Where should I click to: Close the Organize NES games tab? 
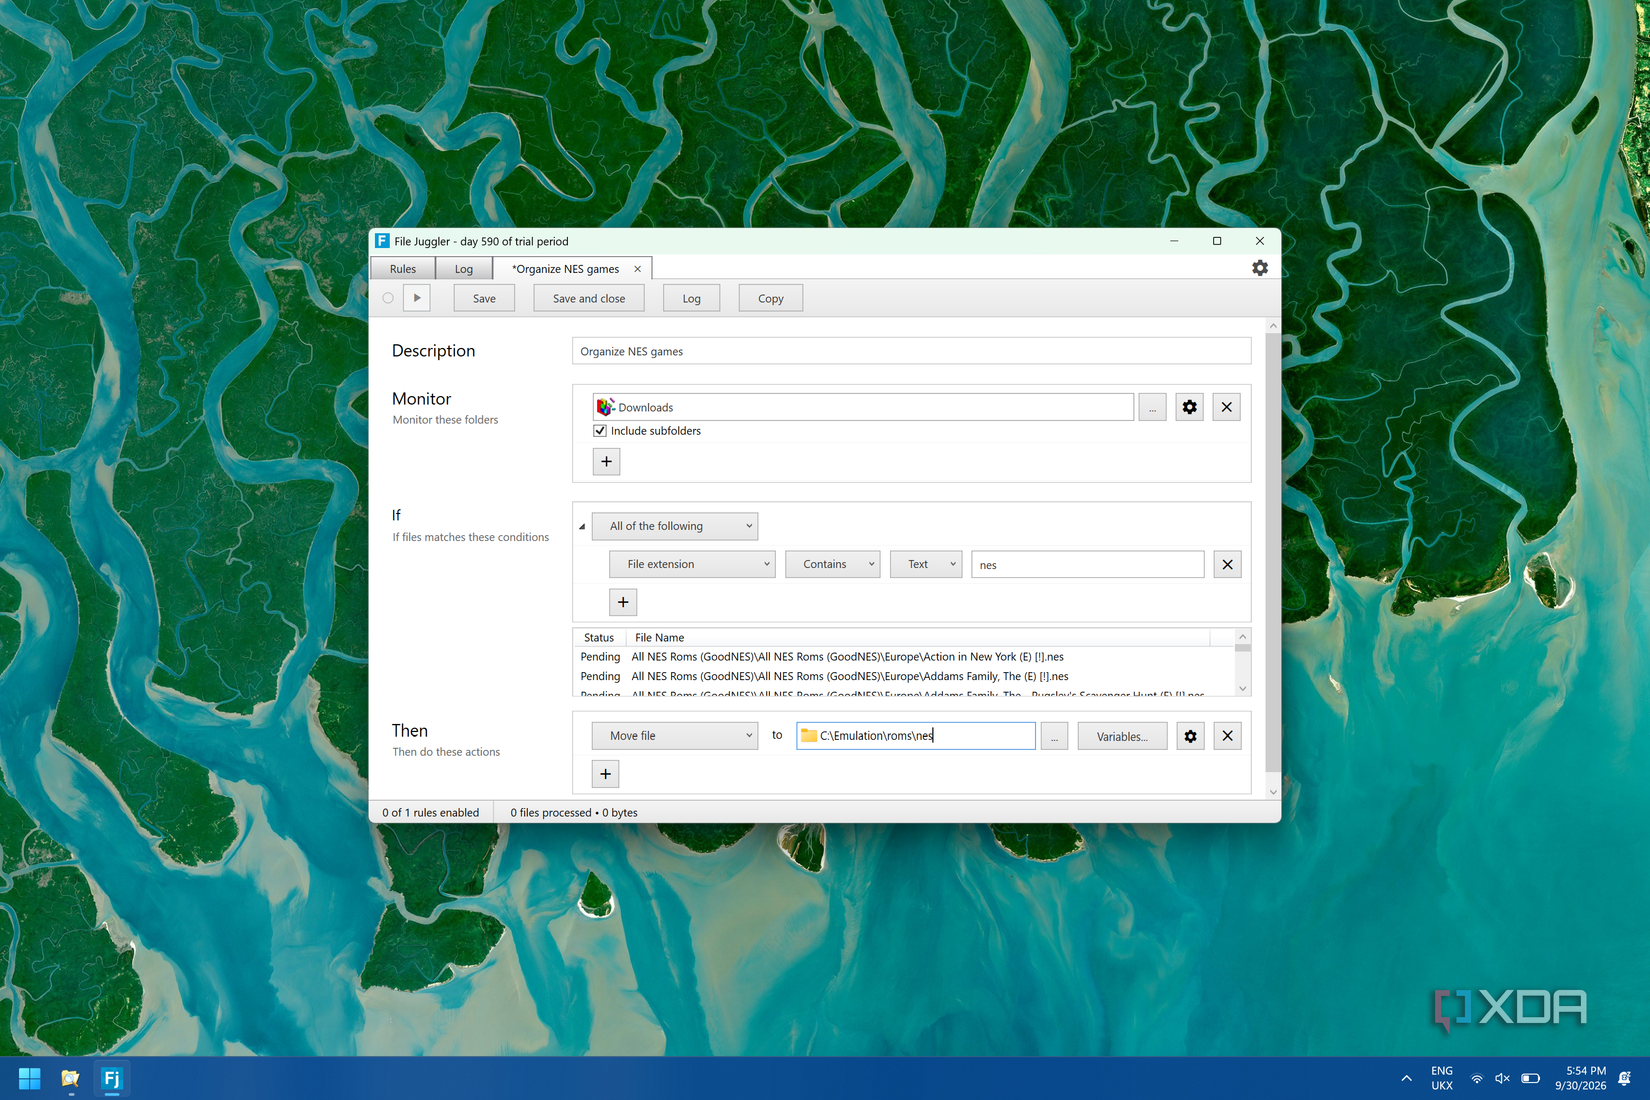point(637,269)
